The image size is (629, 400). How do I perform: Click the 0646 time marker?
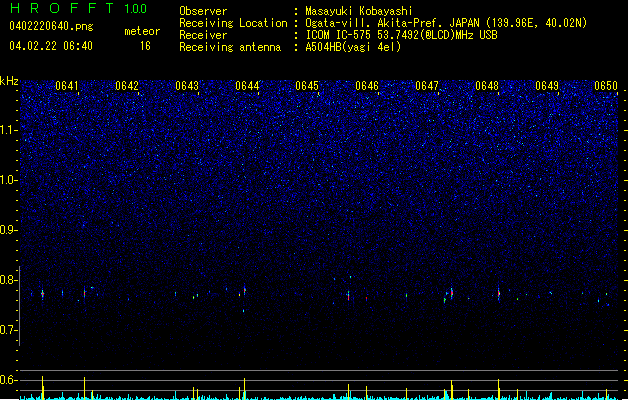[x=367, y=86]
